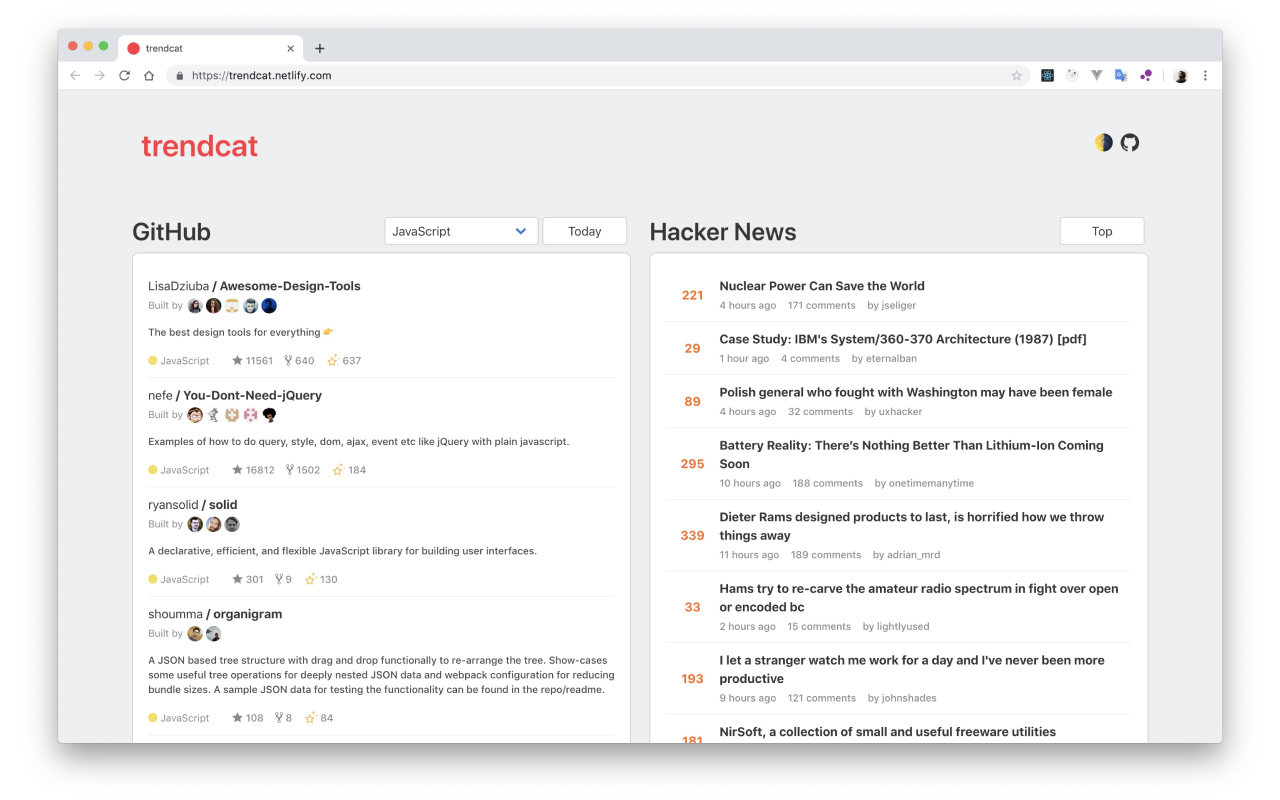Bookmark the page via the star icon
Image resolution: width=1280 pixels, height=800 pixels.
pos(1017,75)
